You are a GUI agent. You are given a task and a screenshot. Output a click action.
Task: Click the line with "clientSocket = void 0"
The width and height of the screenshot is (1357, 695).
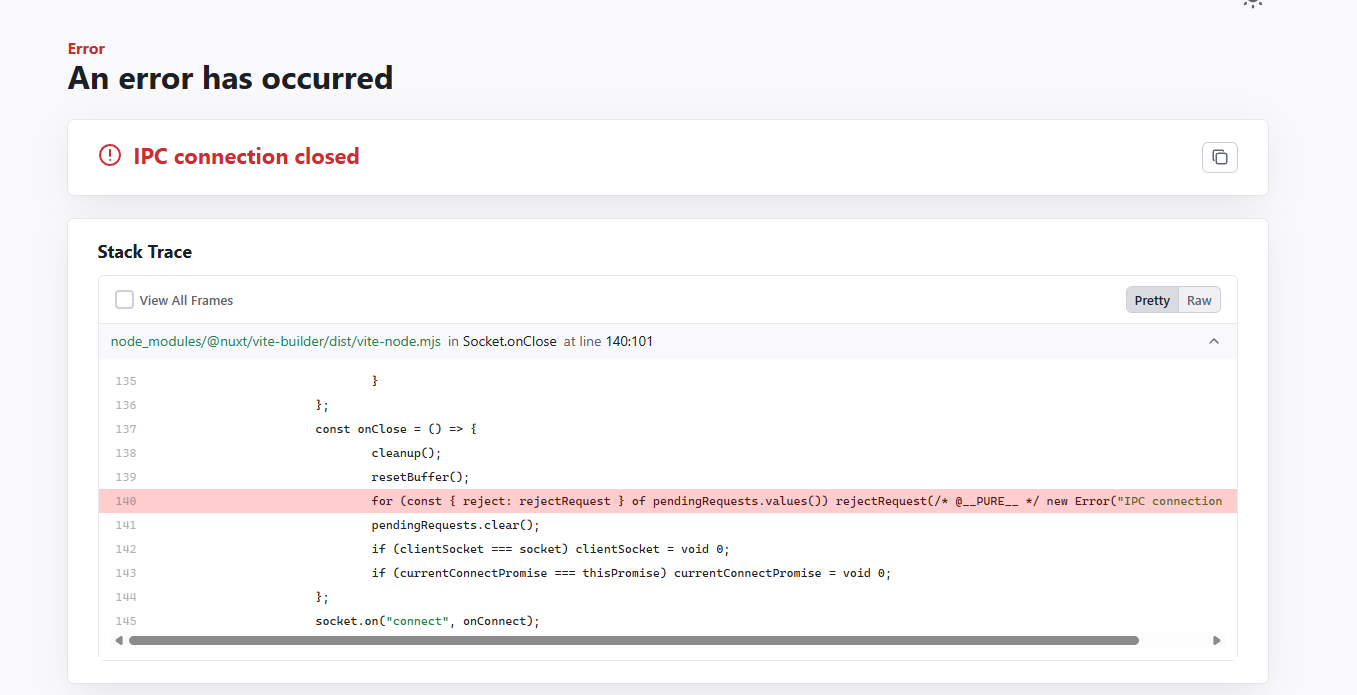tap(551, 549)
